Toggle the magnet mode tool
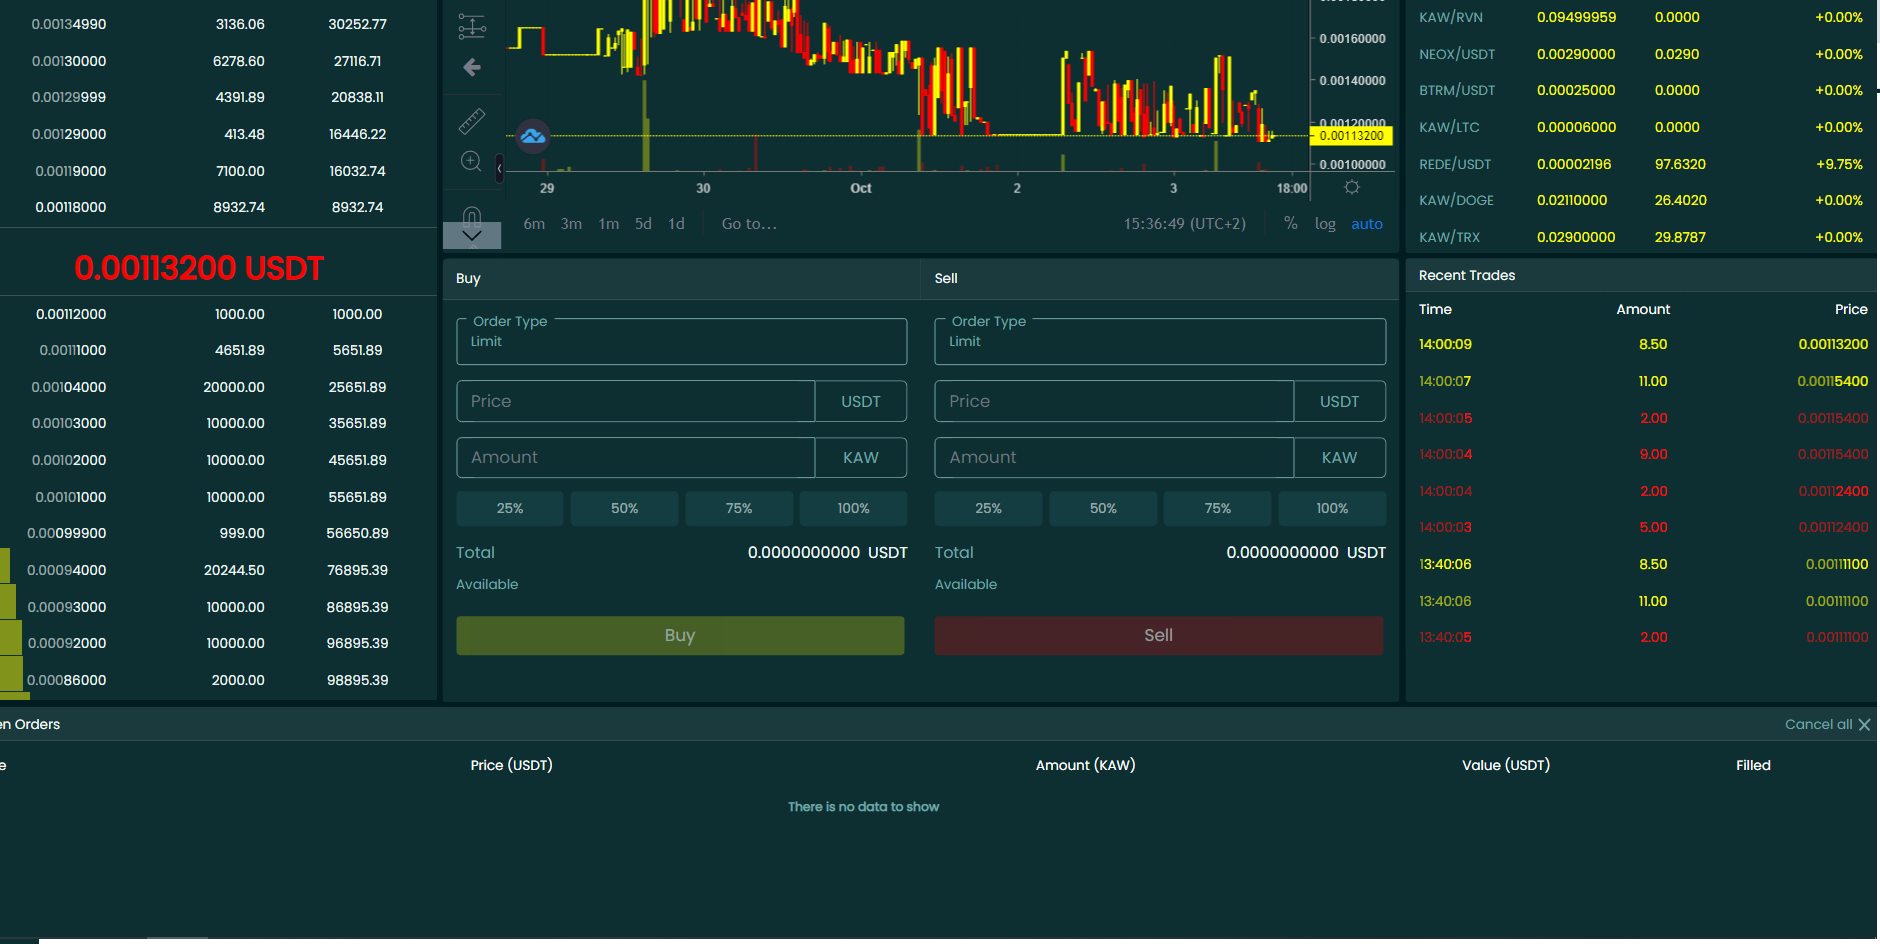1880x944 pixels. click(472, 215)
